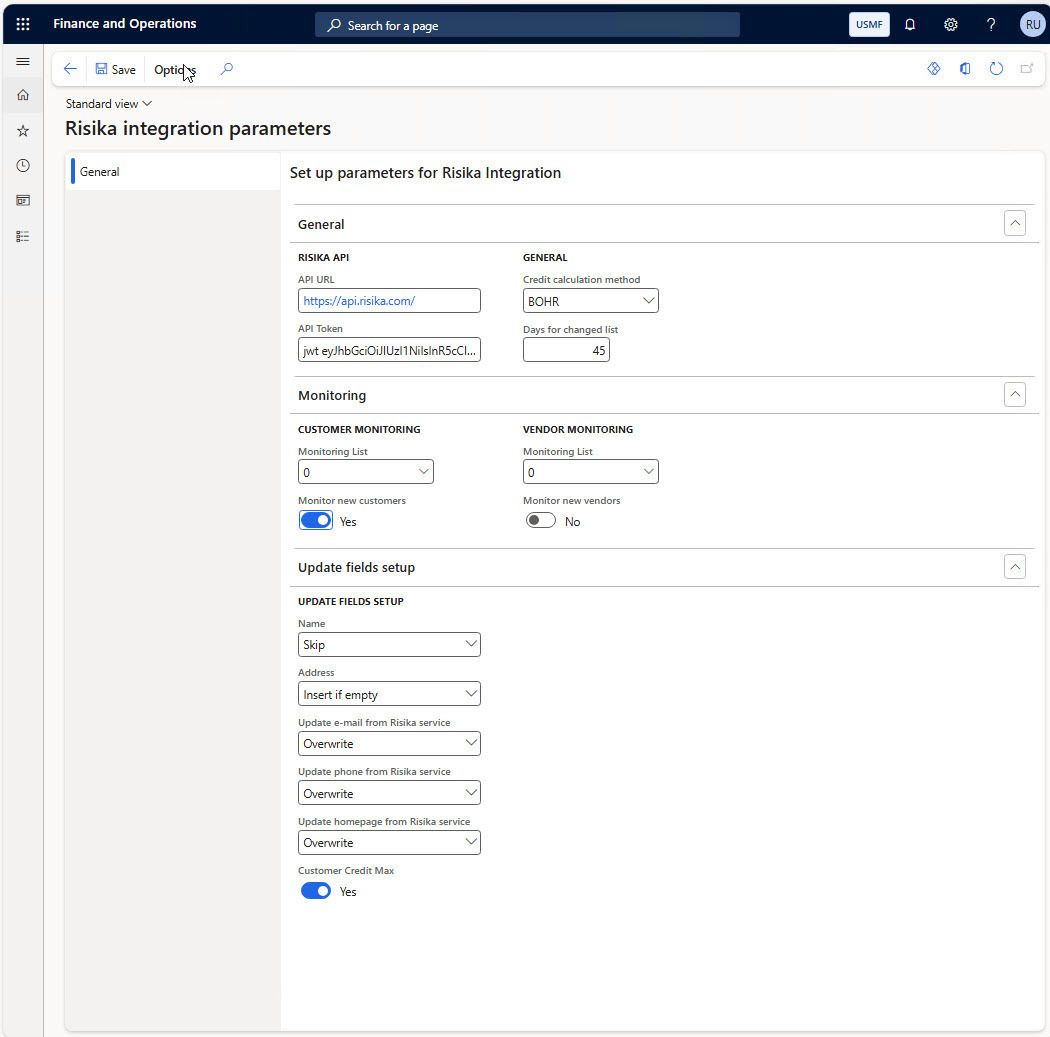Image resolution: width=1050 pixels, height=1037 pixels.
Task: Refresh the page with the circular arrow
Action: [x=996, y=69]
